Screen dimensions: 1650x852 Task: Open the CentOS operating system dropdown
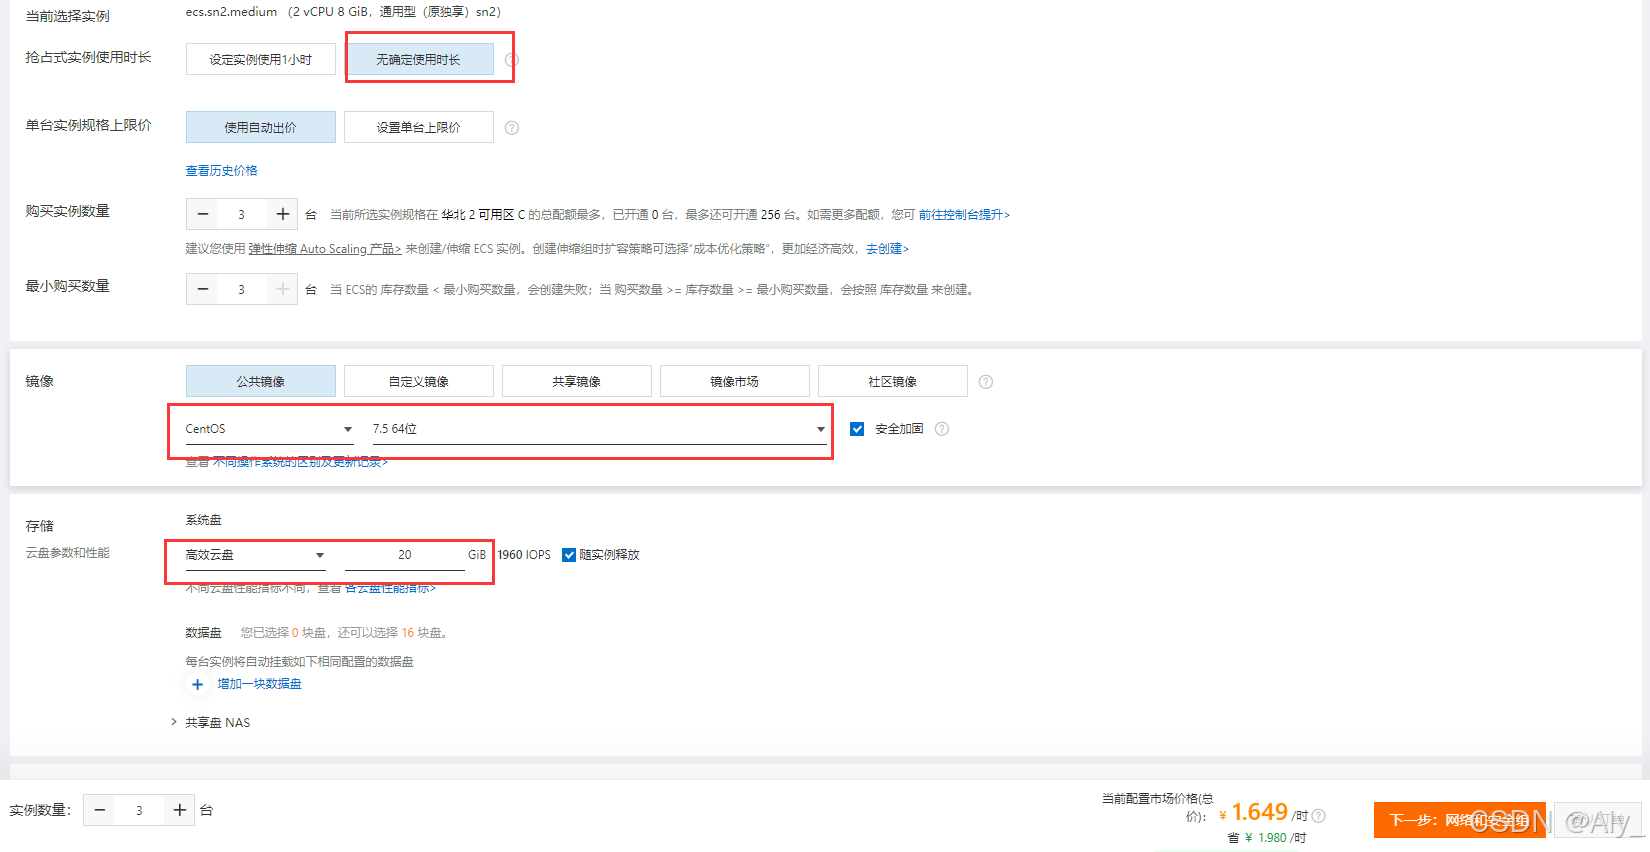[269, 429]
